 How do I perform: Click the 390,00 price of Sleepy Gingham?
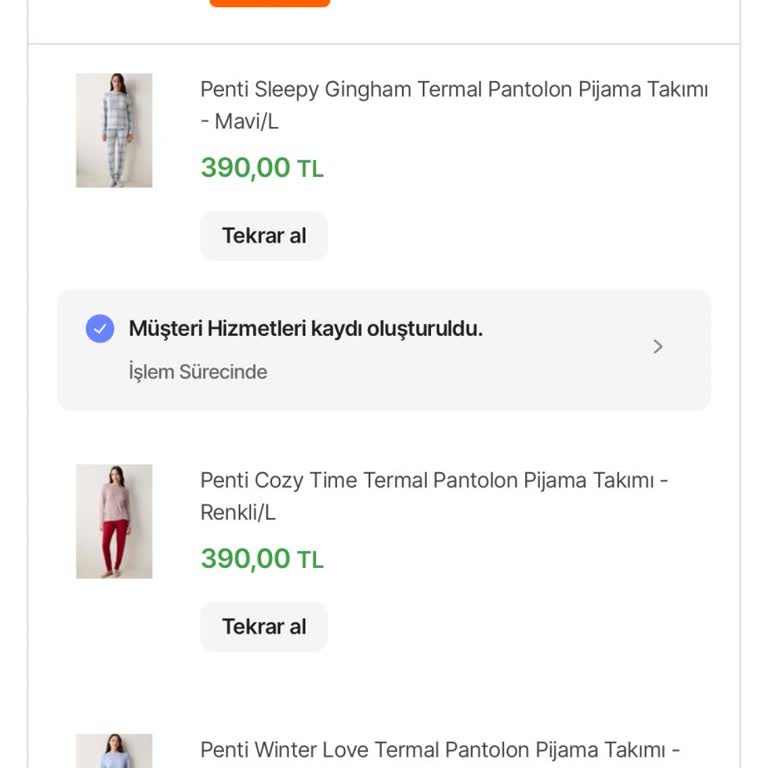(x=245, y=168)
